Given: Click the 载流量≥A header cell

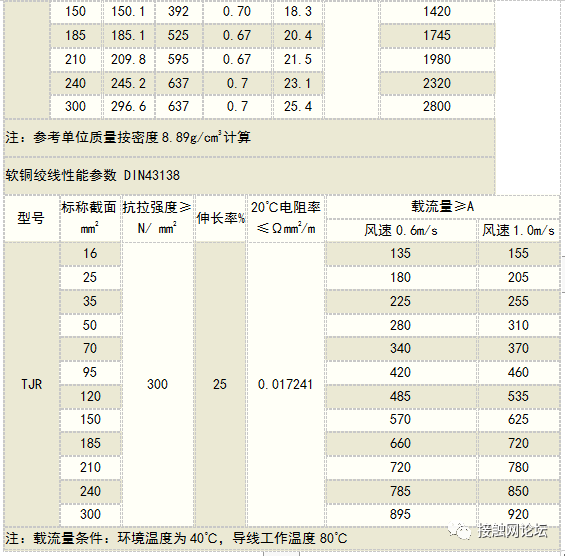Looking at the screenshot, I should pos(443,206).
